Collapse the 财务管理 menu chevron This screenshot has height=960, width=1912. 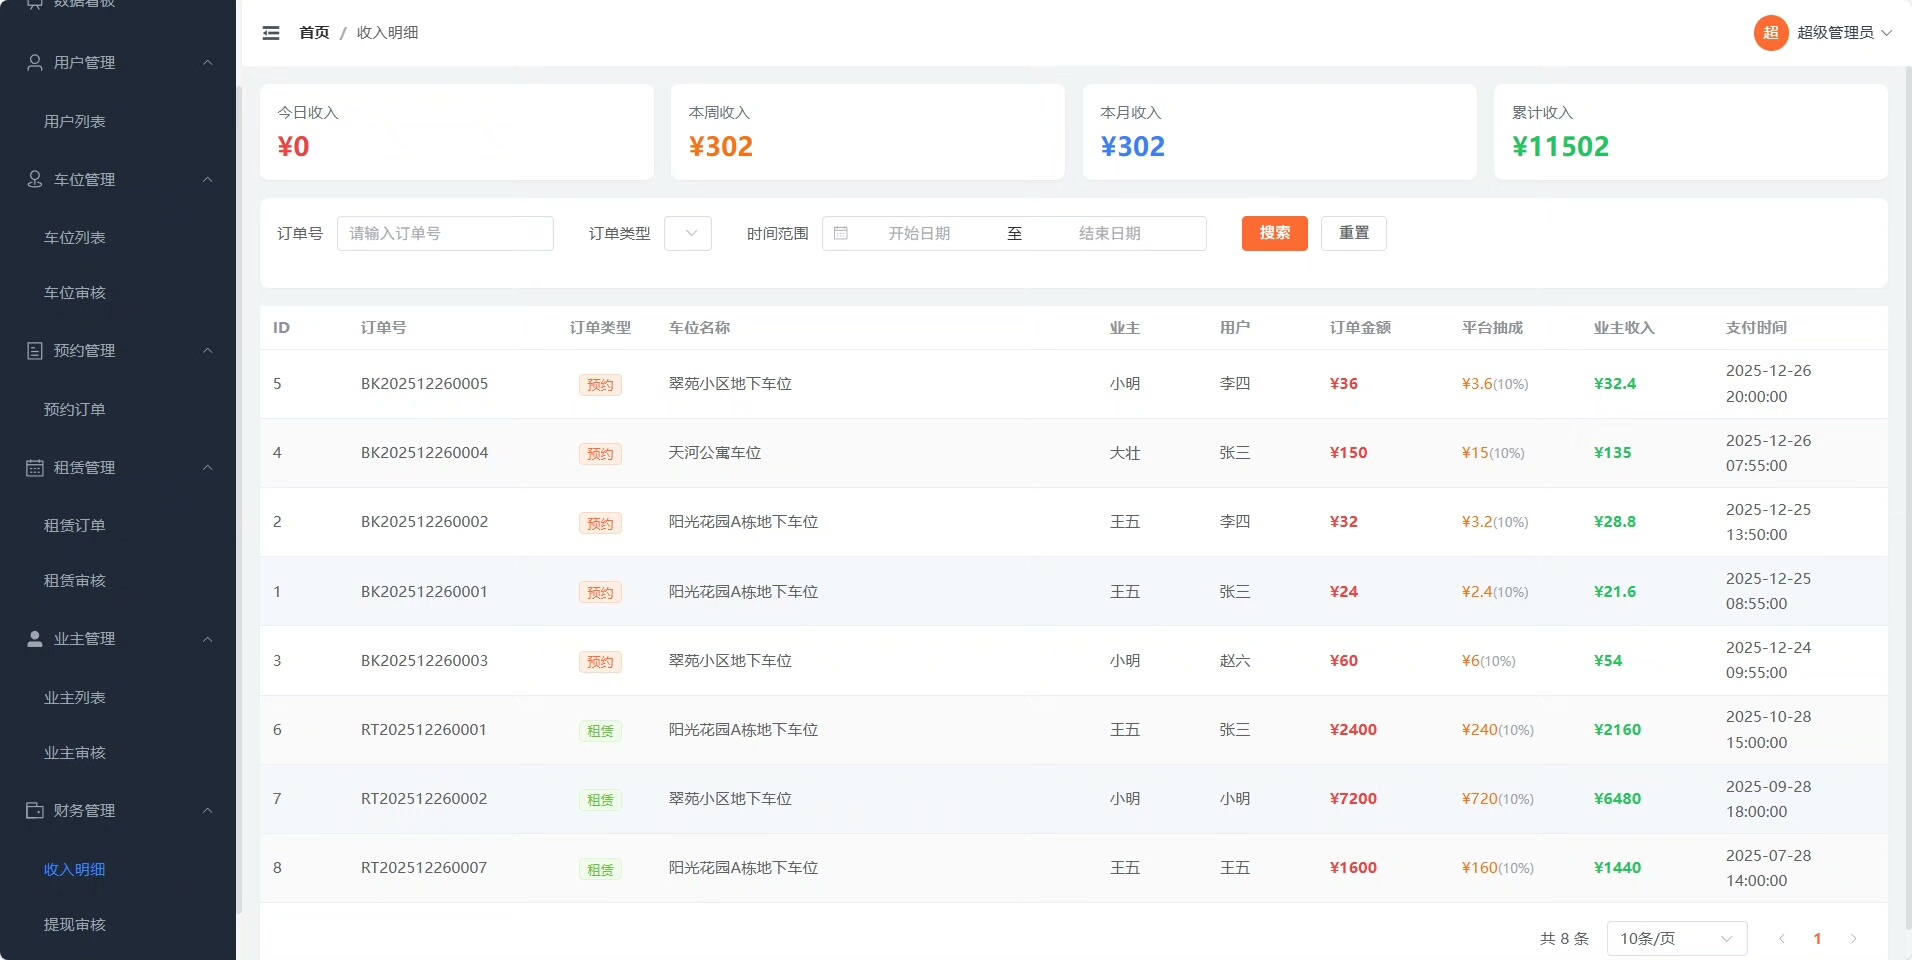tap(208, 810)
